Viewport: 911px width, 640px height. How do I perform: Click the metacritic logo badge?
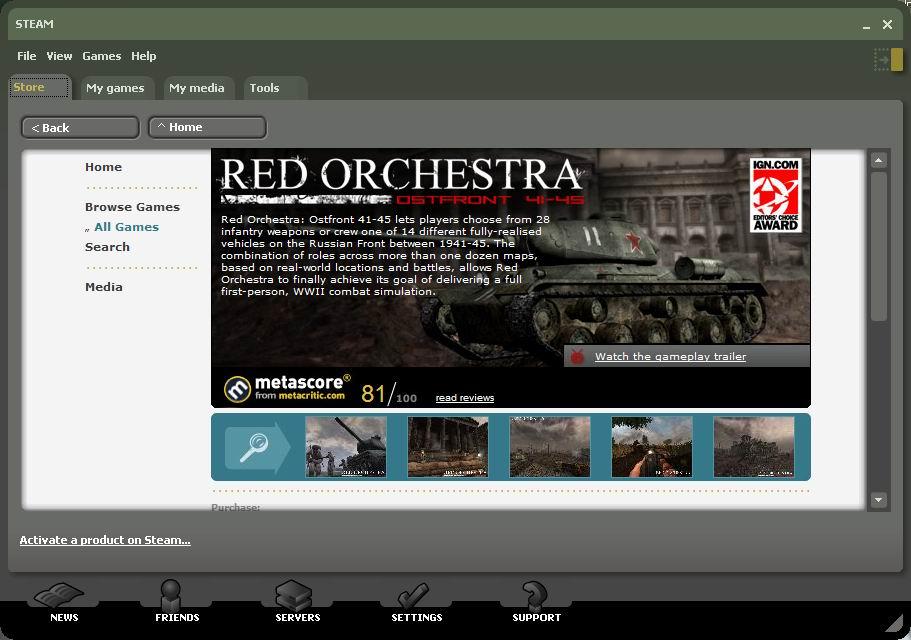[x=237, y=389]
